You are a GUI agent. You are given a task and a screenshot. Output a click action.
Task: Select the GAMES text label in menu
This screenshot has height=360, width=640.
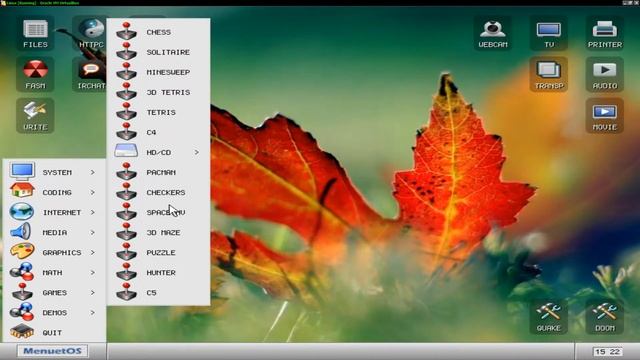point(55,293)
